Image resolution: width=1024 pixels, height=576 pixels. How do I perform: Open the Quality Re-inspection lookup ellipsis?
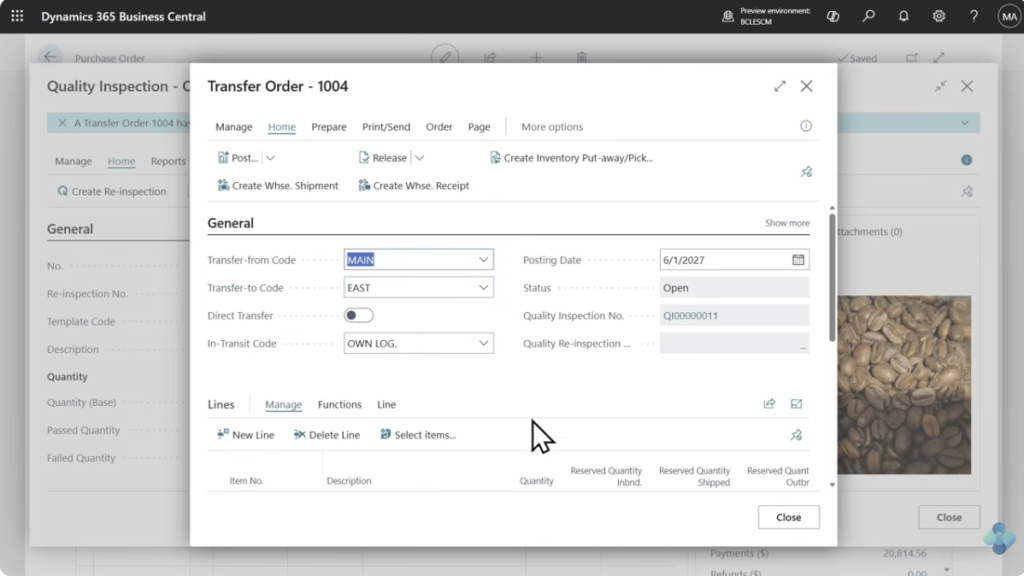pyautogui.click(x=802, y=345)
